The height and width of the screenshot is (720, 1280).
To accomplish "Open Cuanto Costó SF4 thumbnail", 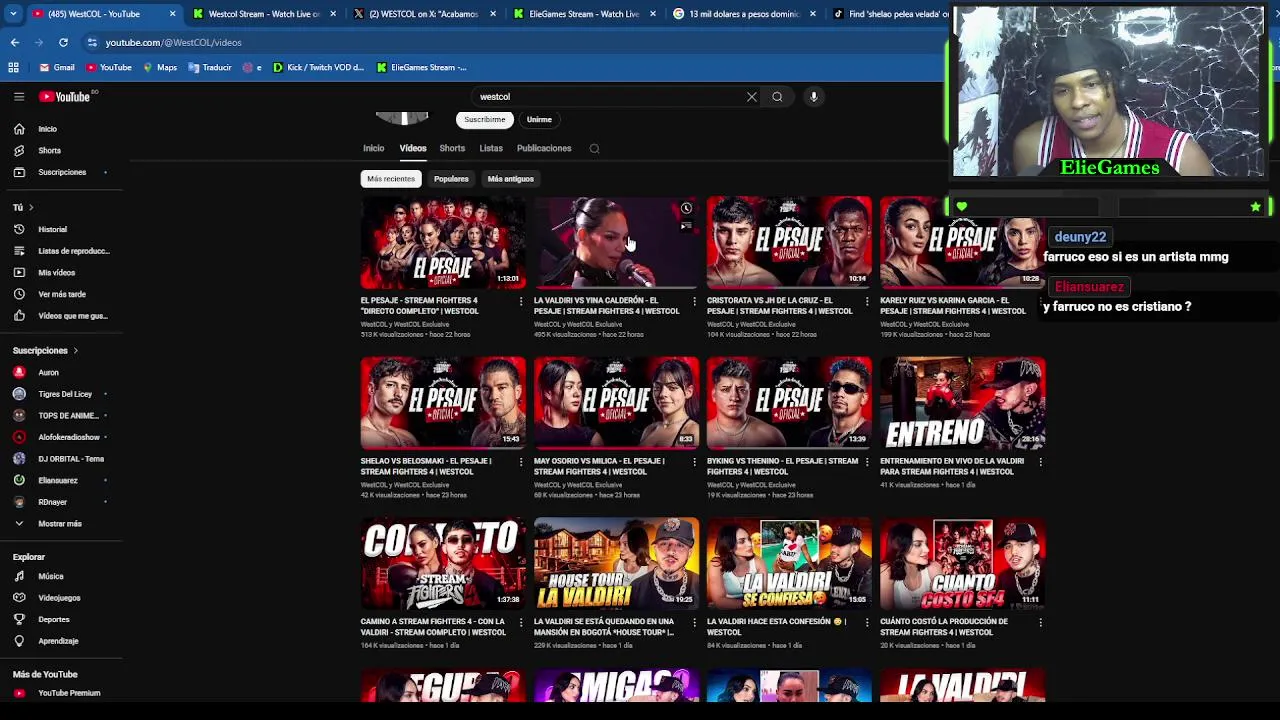I will [x=962, y=563].
